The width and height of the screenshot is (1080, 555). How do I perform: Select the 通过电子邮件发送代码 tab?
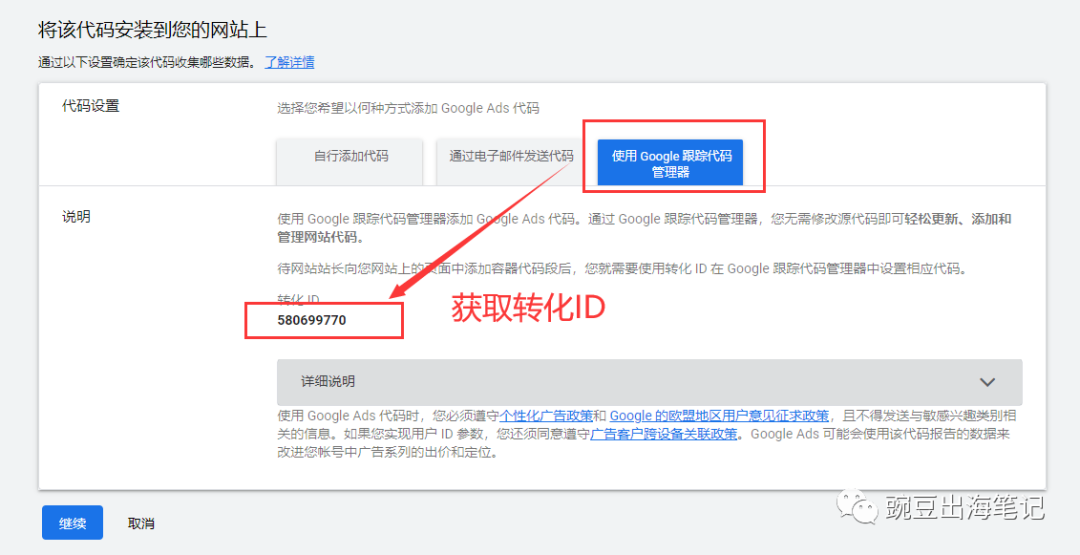click(x=510, y=163)
